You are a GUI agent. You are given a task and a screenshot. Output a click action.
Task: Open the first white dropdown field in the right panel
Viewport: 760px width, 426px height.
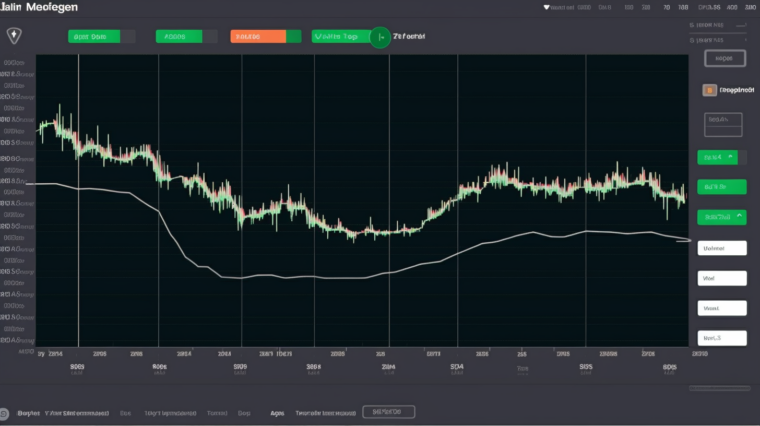[721, 249]
